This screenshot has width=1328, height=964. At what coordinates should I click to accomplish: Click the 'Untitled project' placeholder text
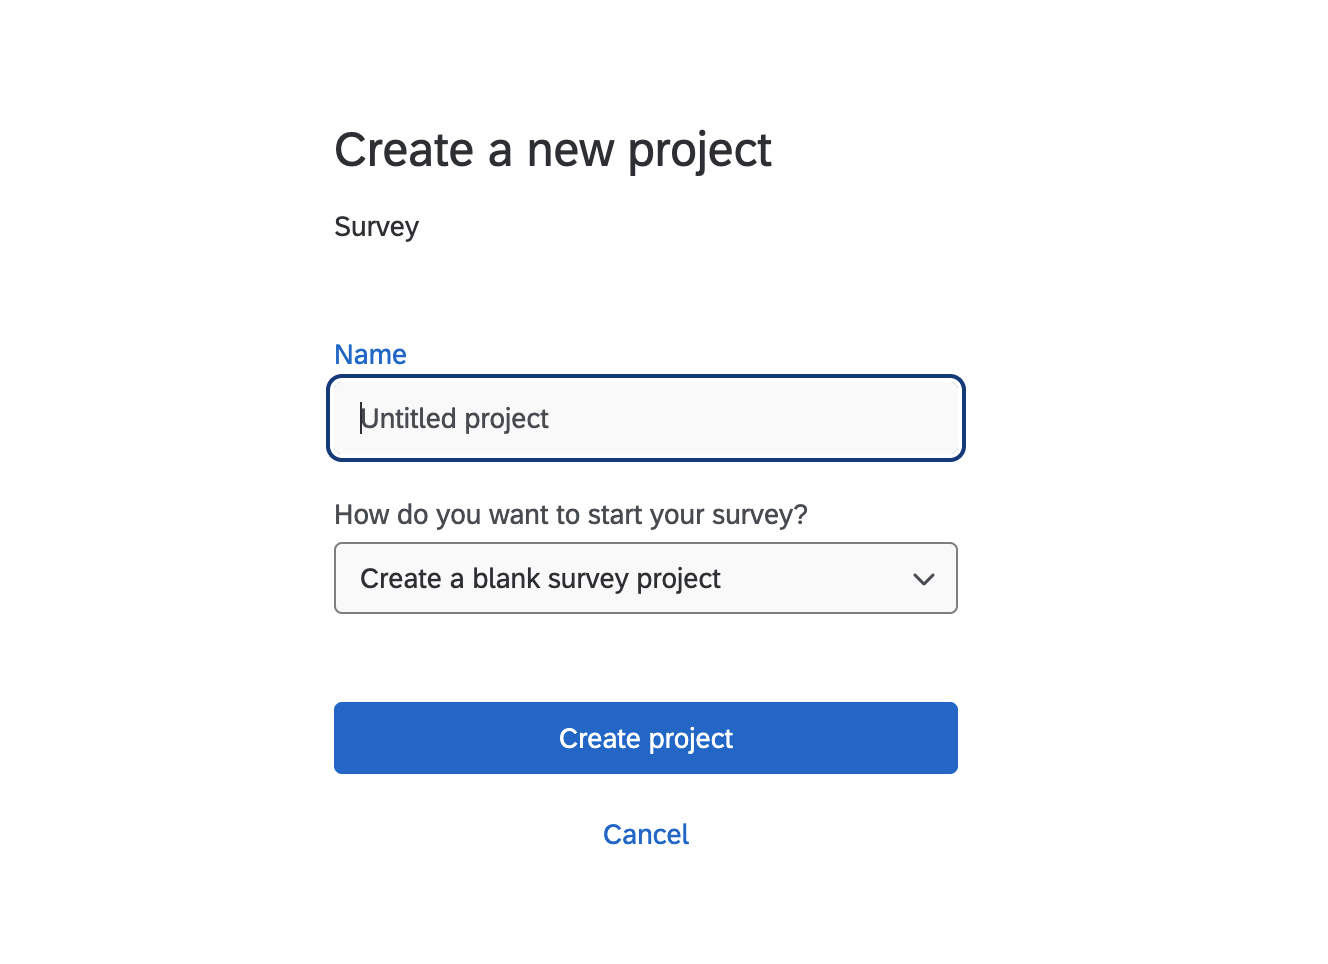coord(455,419)
